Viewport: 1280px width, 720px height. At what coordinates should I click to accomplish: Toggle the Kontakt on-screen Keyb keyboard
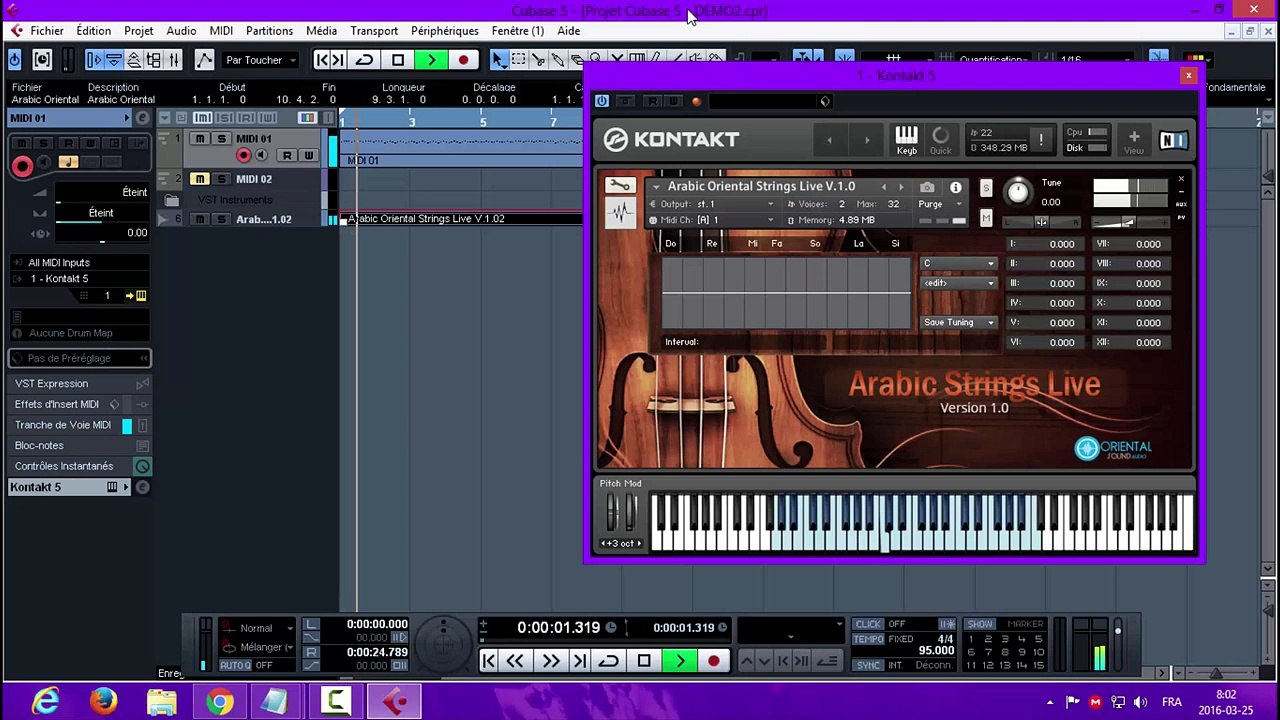click(x=906, y=140)
